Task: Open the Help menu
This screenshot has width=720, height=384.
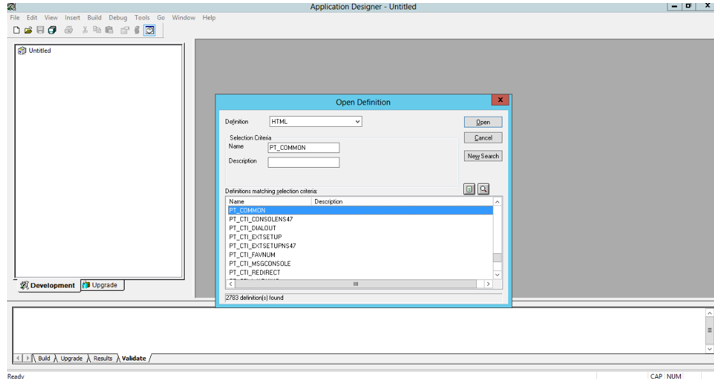Action: pyautogui.click(x=209, y=17)
